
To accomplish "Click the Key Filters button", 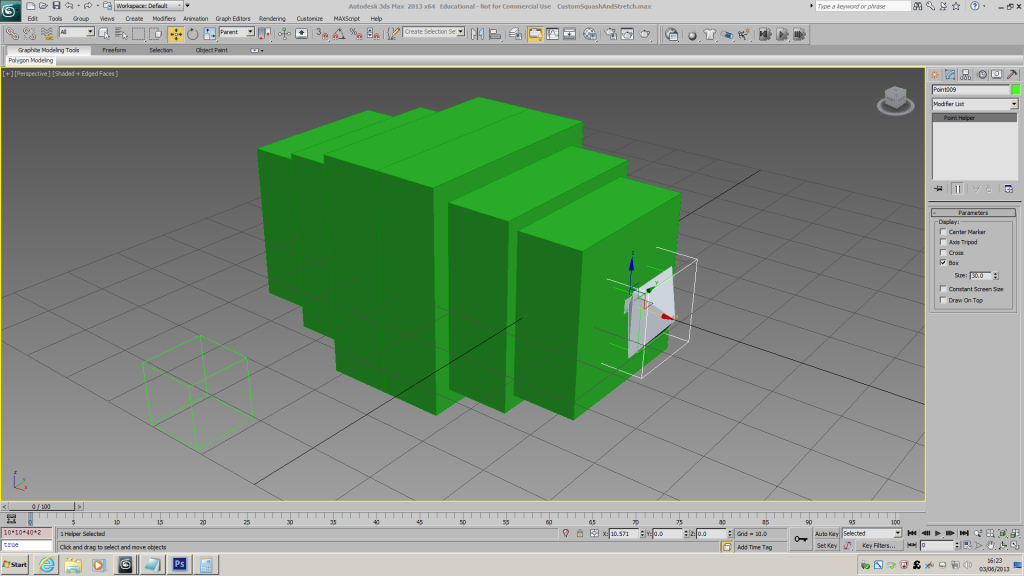I will point(878,546).
